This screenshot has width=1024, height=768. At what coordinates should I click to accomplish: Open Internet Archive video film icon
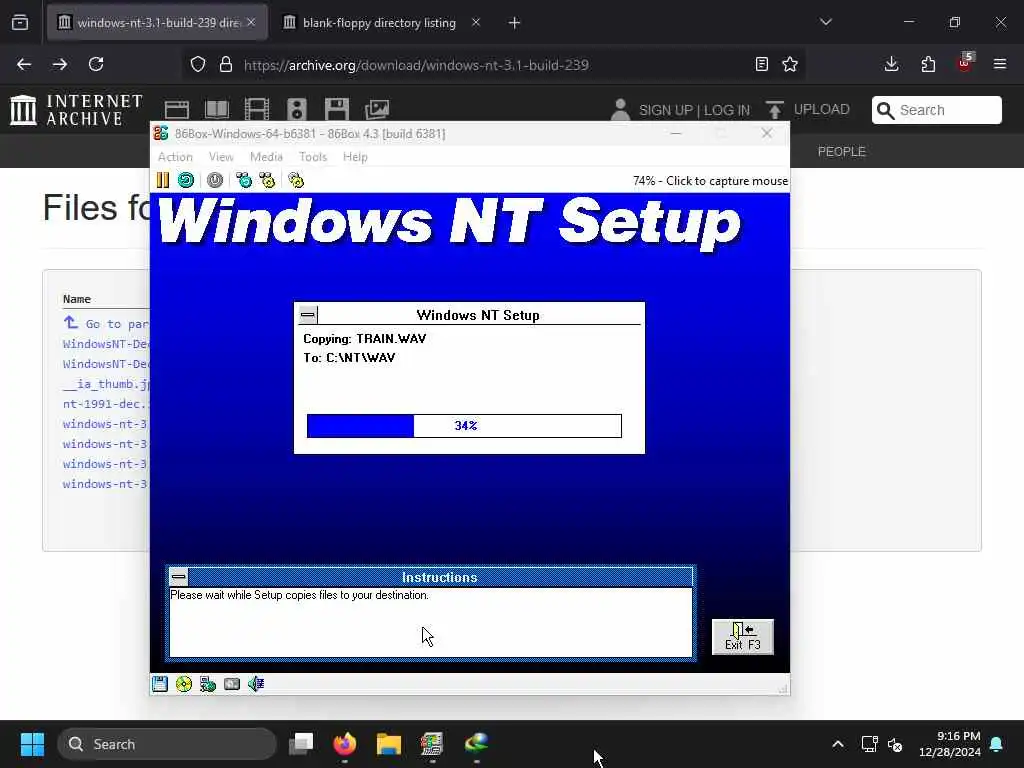point(257,109)
